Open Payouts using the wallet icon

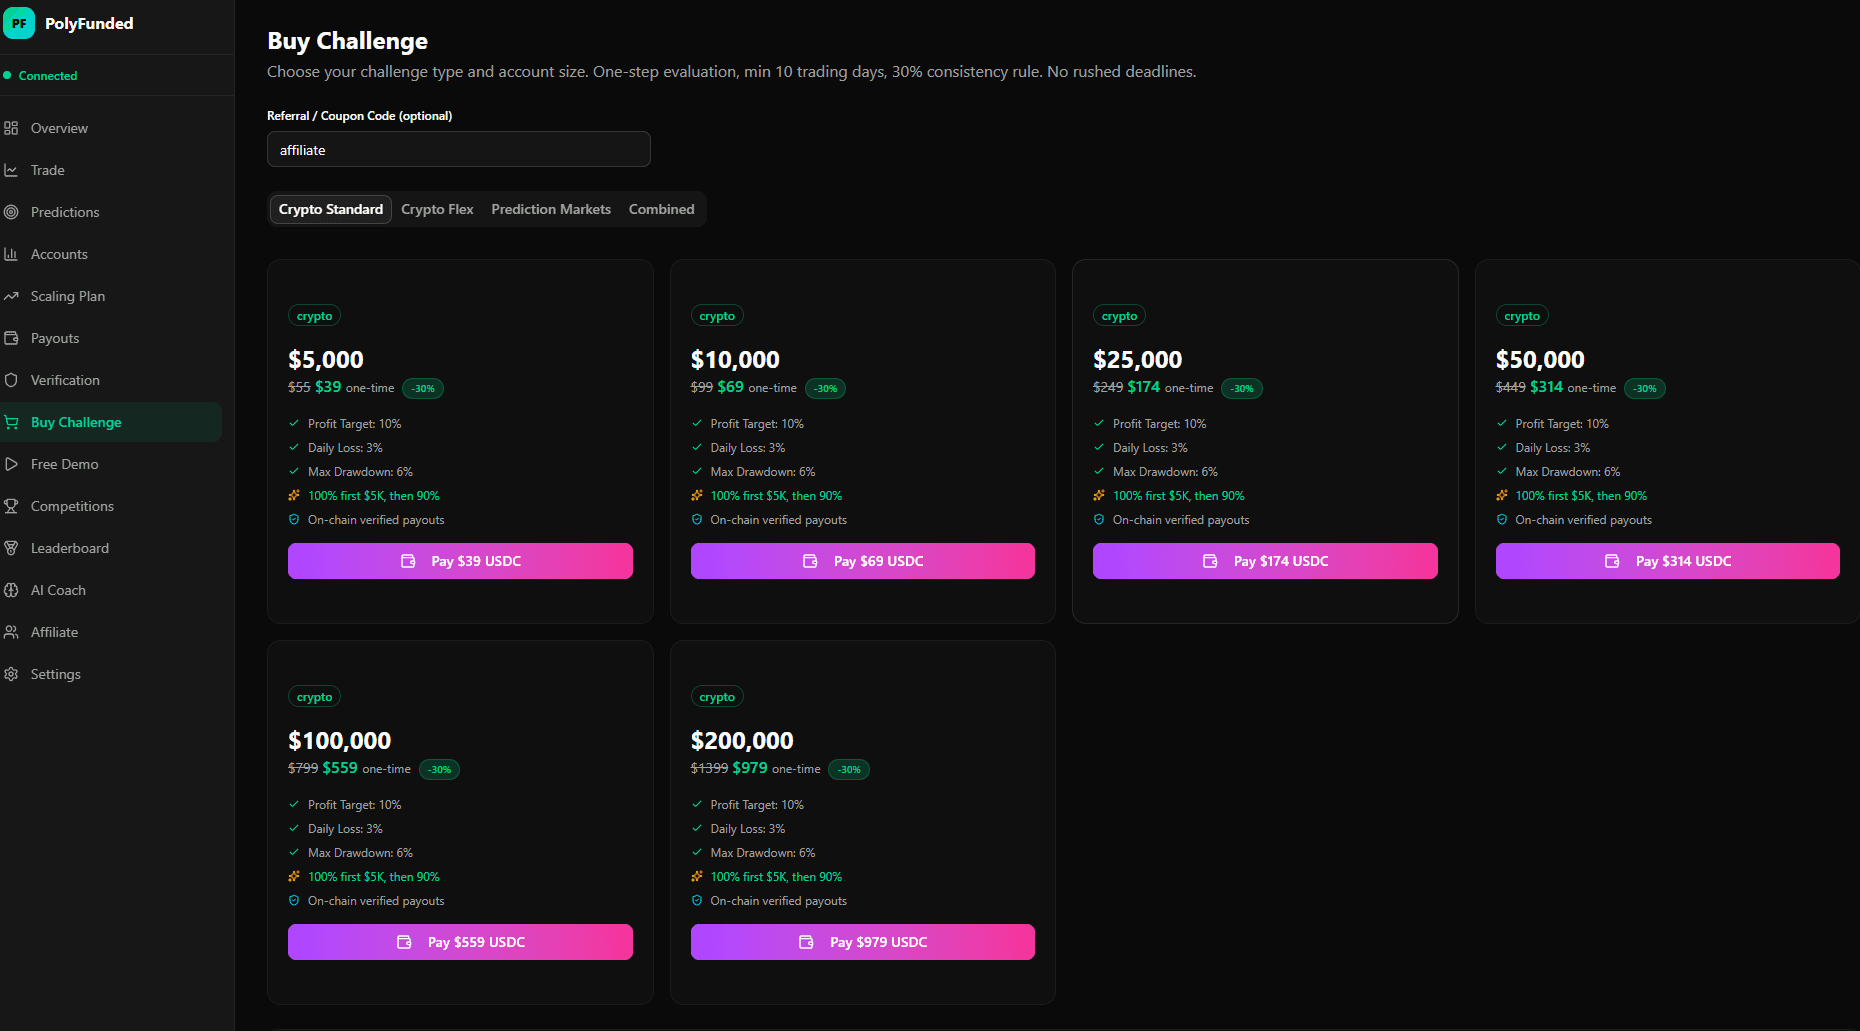point(11,338)
